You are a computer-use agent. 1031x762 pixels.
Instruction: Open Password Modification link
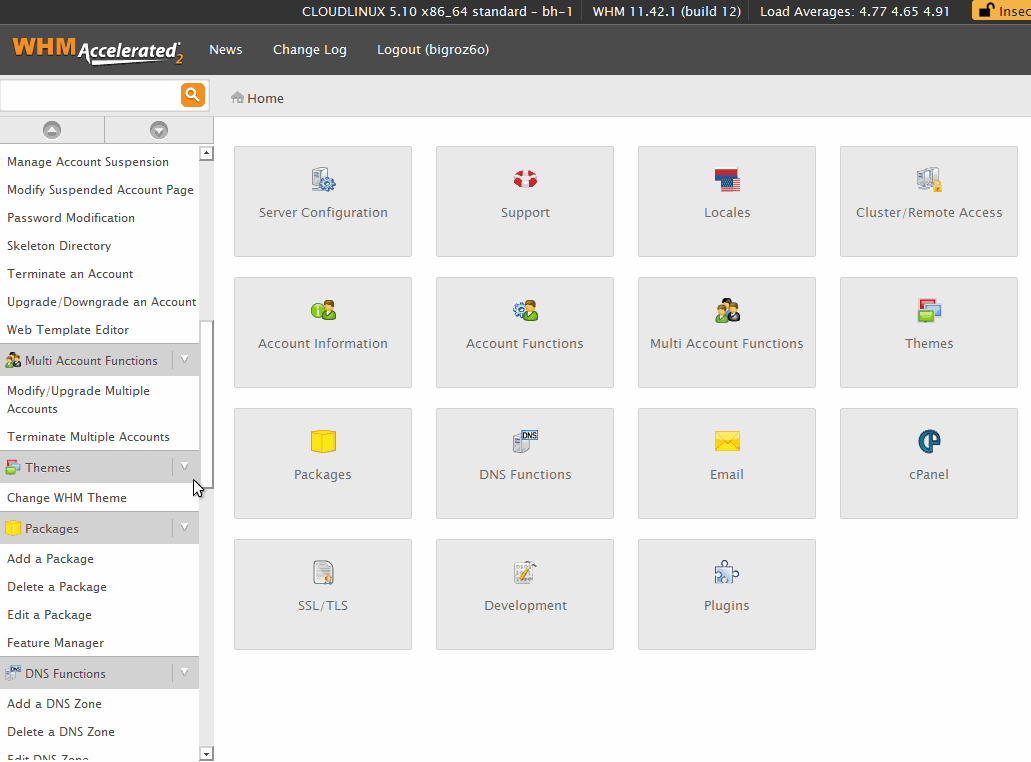tap(71, 218)
